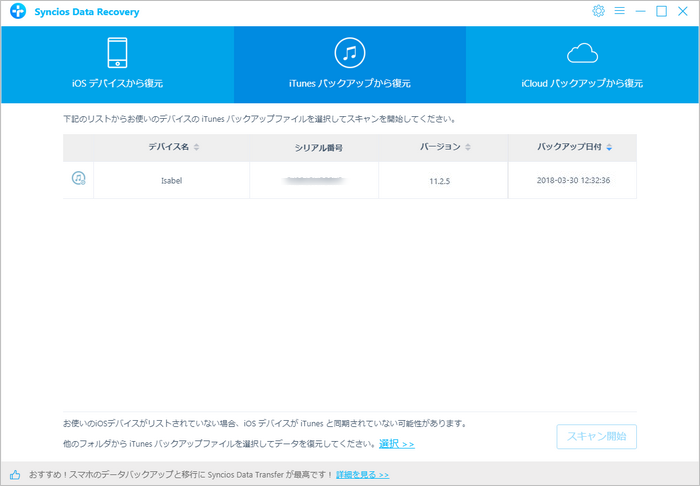Sort by デバイス名 column arrows
This screenshot has height=486, width=700.
(x=196, y=147)
